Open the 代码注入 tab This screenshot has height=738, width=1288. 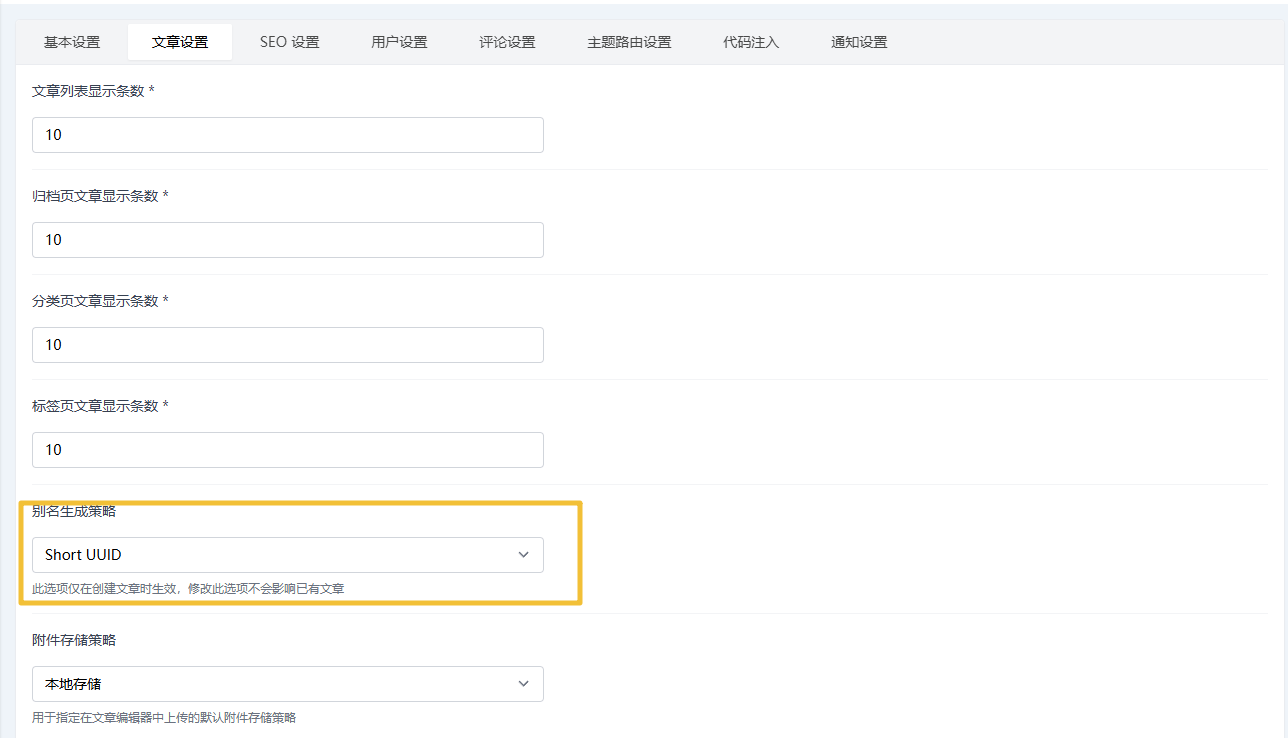coord(751,42)
